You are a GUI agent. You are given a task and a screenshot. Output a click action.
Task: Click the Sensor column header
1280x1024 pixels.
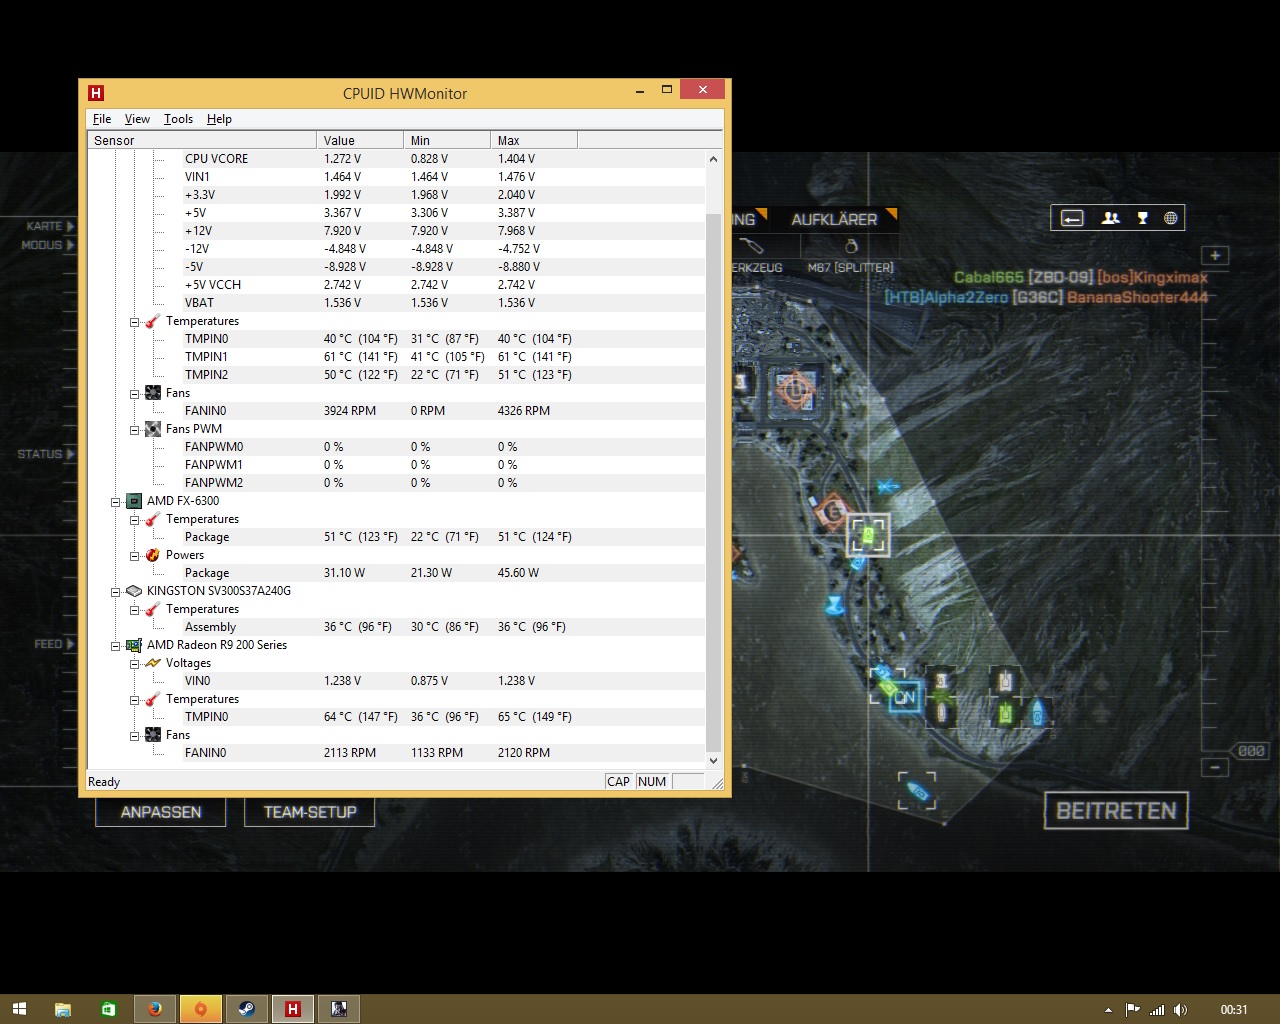coord(202,140)
